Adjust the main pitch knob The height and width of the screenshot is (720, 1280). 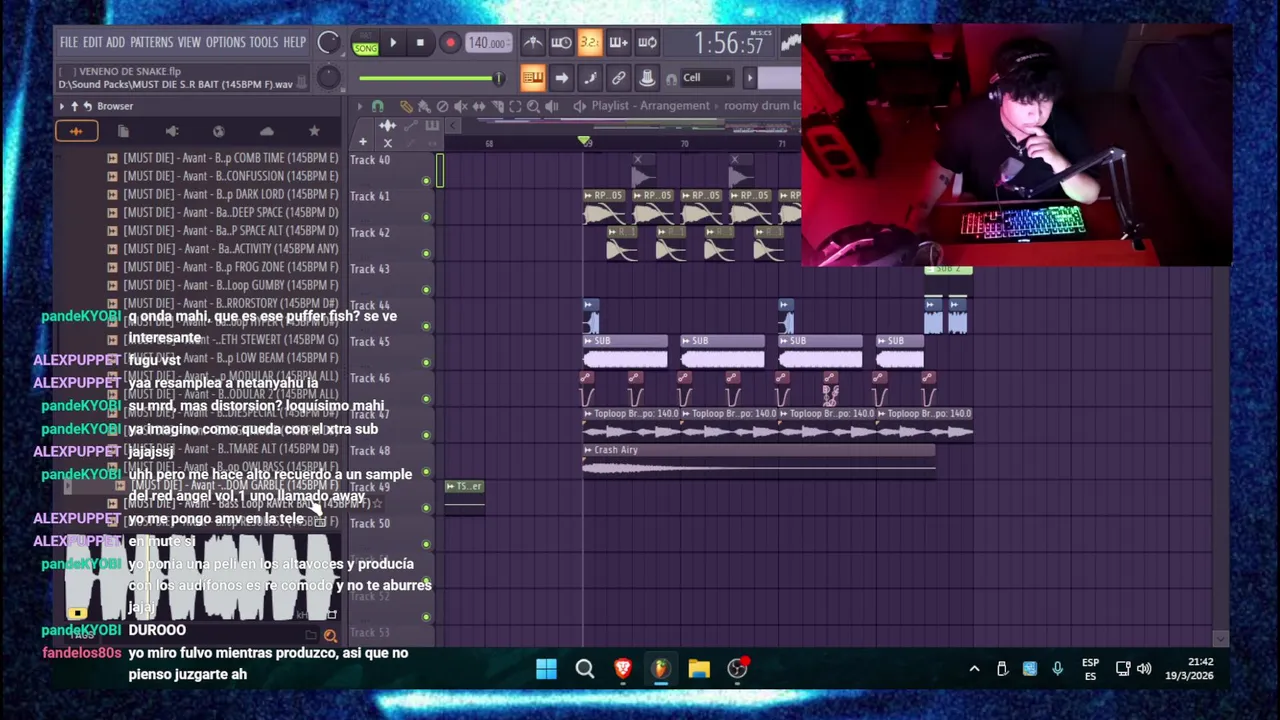tap(328, 78)
